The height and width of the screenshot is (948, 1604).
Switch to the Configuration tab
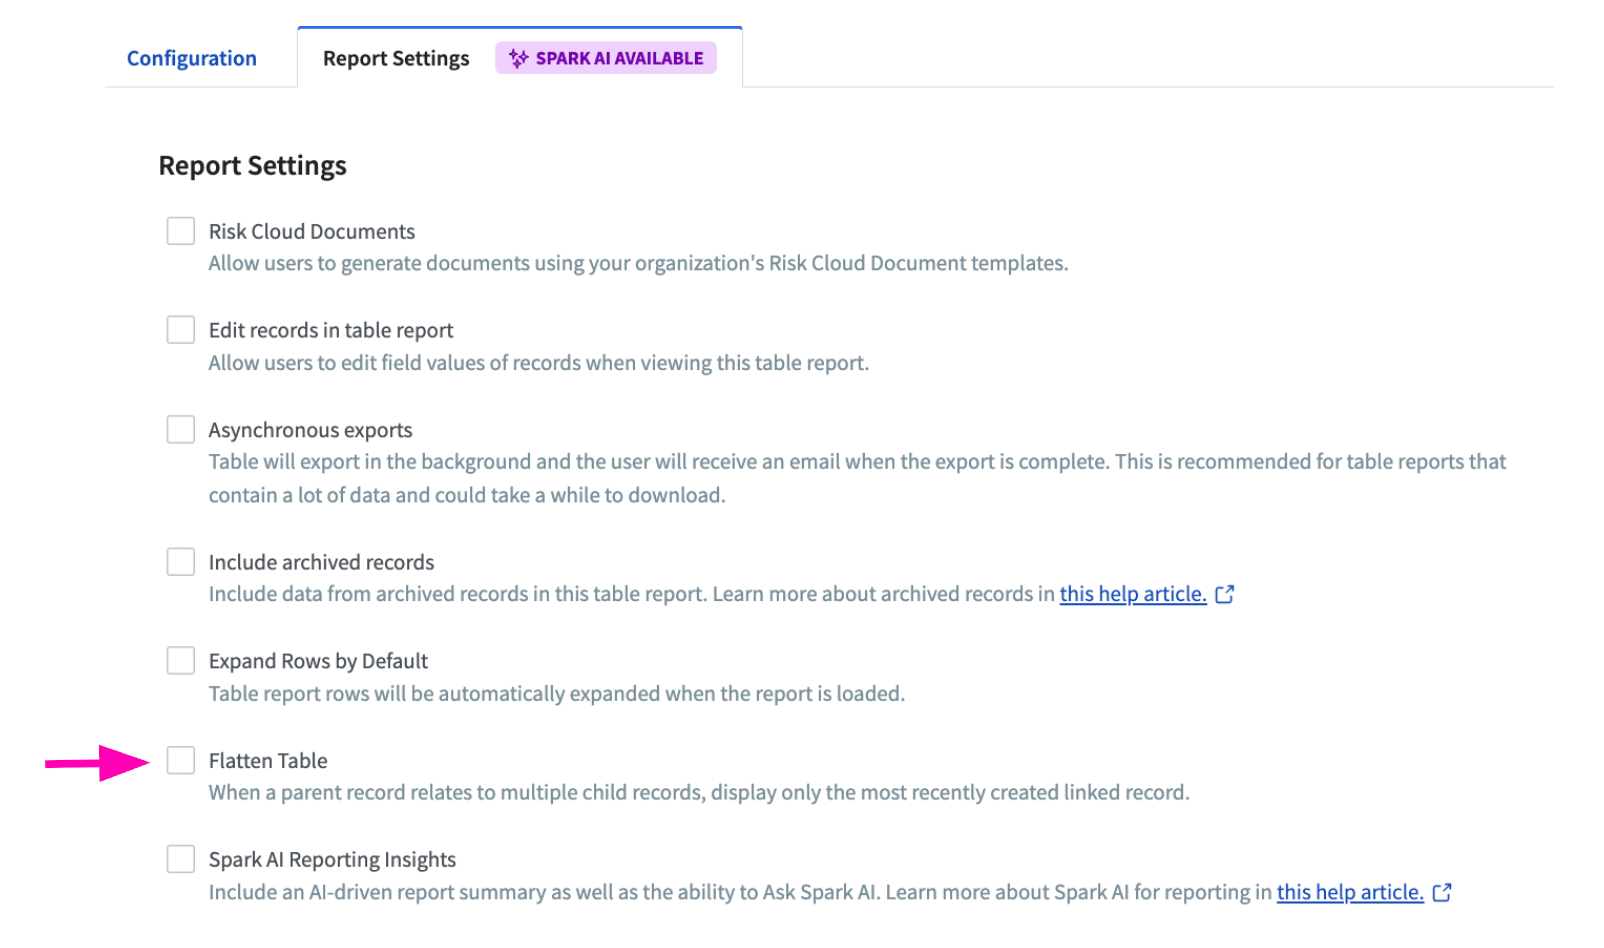(x=191, y=58)
